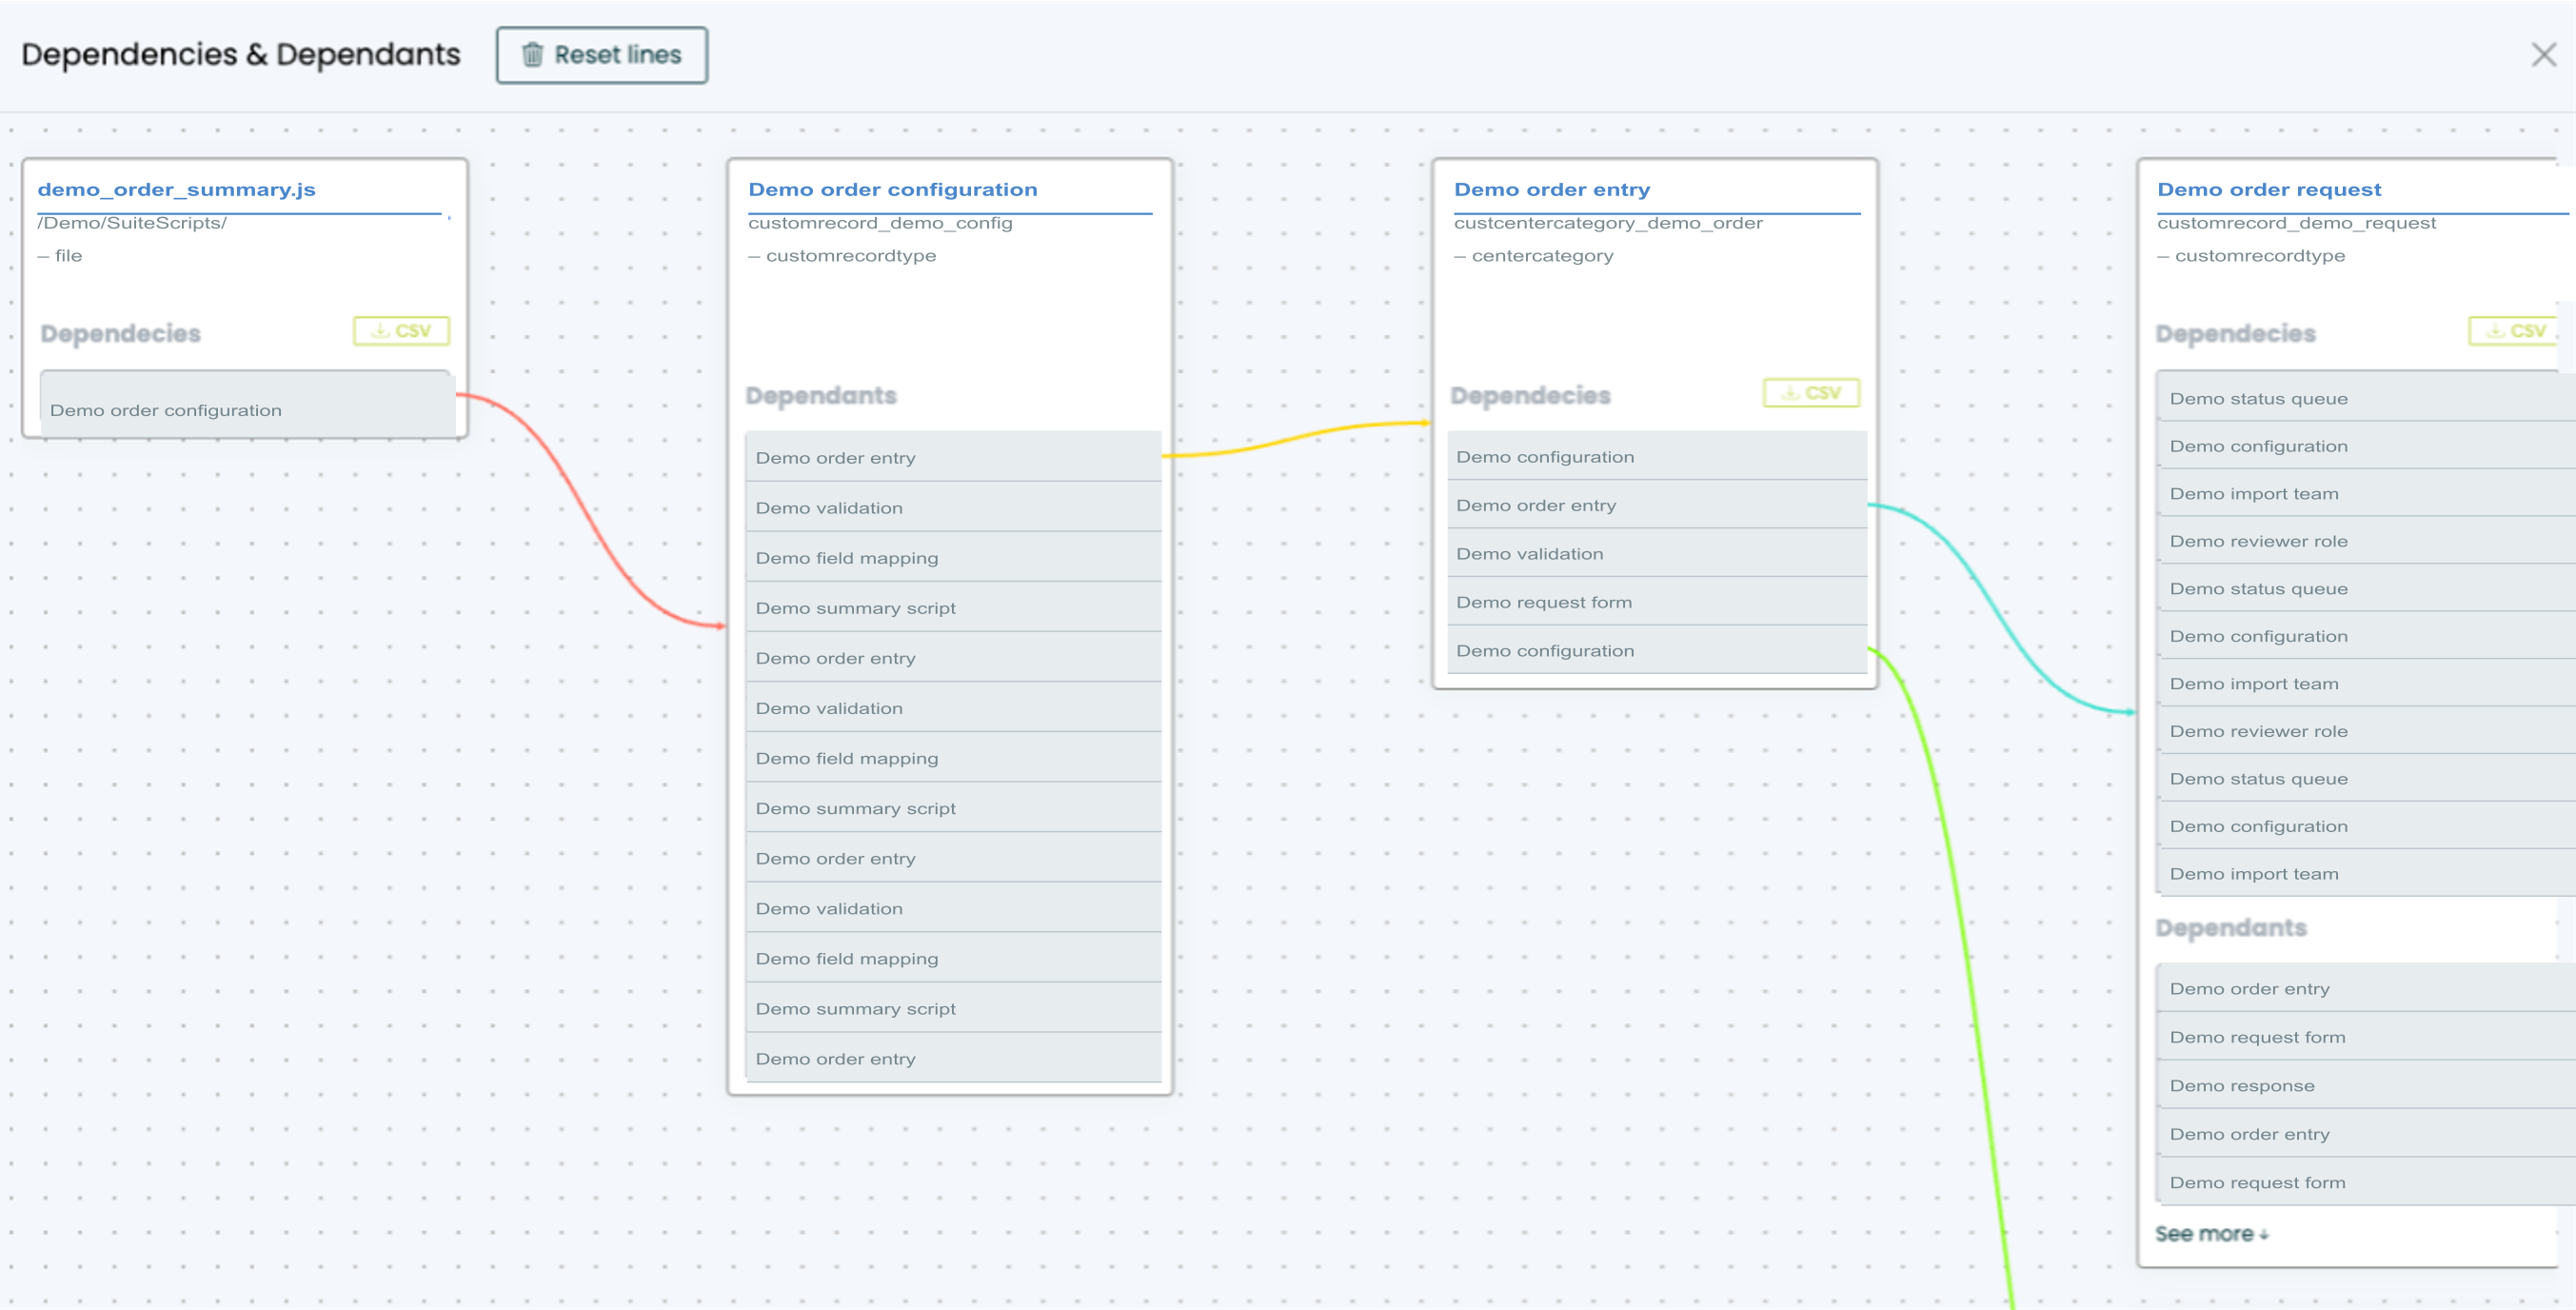The width and height of the screenshot is (2576, 1310).
Task: Select Demo response in Demo order request dependants
Action: pos(2365,1085)
